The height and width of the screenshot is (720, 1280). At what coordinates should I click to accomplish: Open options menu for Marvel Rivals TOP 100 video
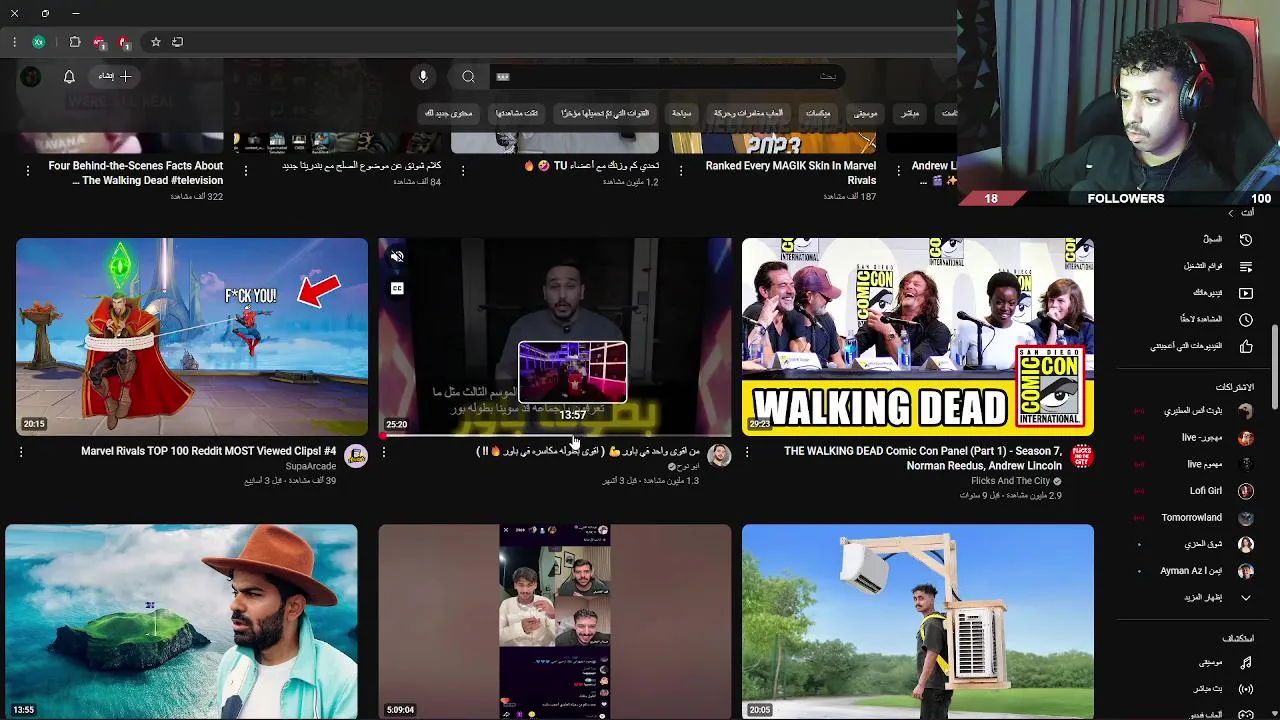click(x=21, y=452)
